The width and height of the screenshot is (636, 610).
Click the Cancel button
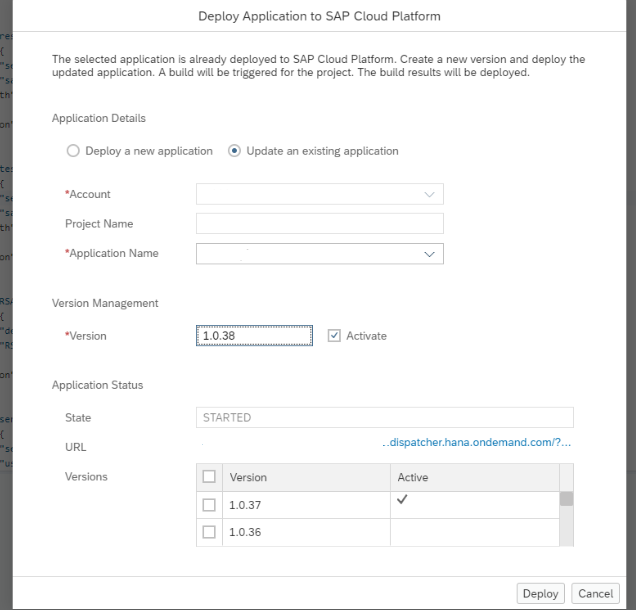(595, 593)
